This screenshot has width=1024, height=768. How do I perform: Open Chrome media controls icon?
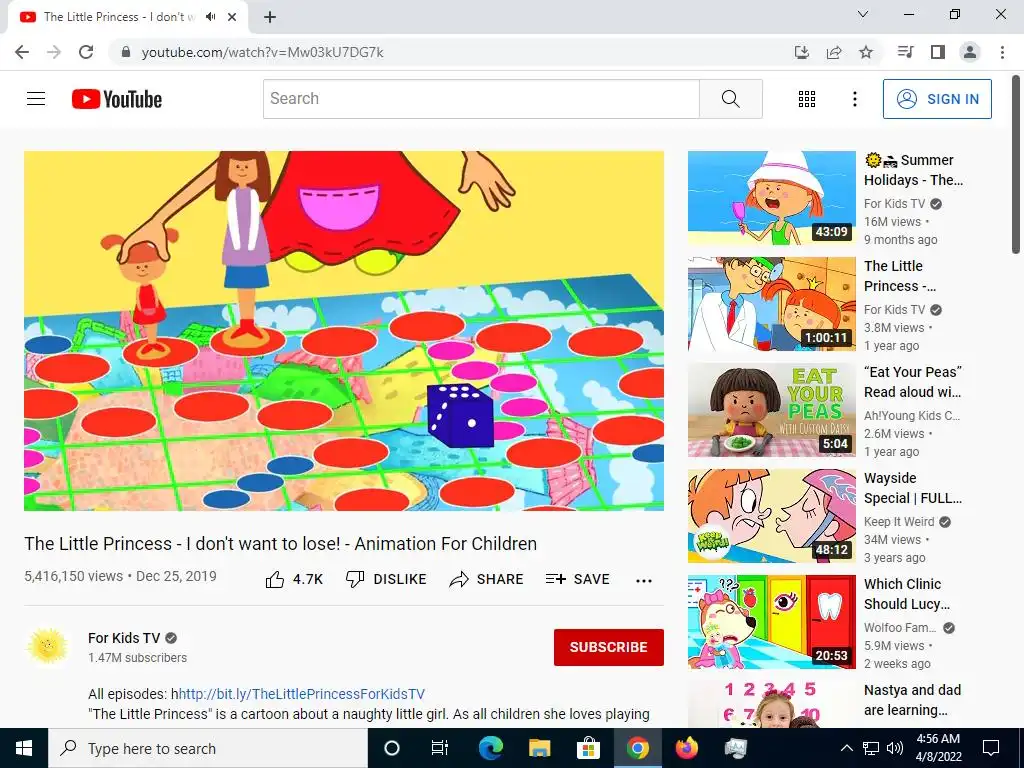coord(905,52)
